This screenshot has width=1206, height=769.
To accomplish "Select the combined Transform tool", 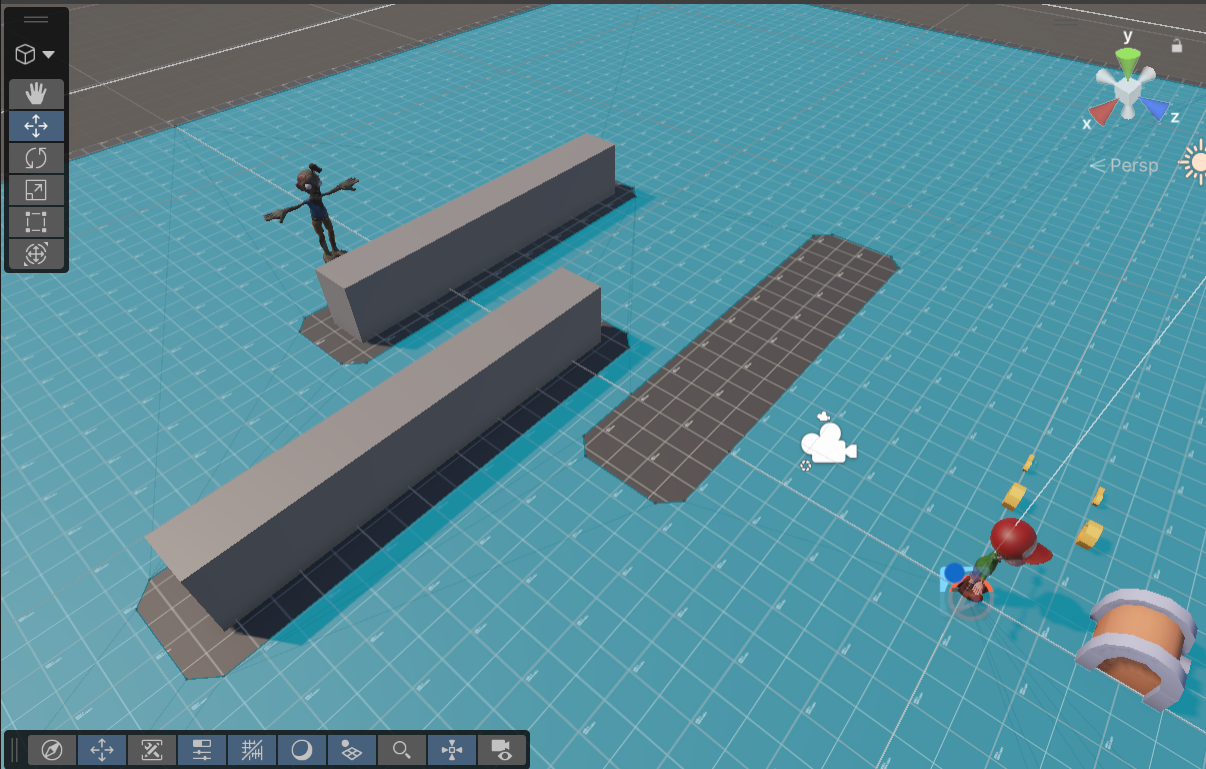I will point(36,254).
